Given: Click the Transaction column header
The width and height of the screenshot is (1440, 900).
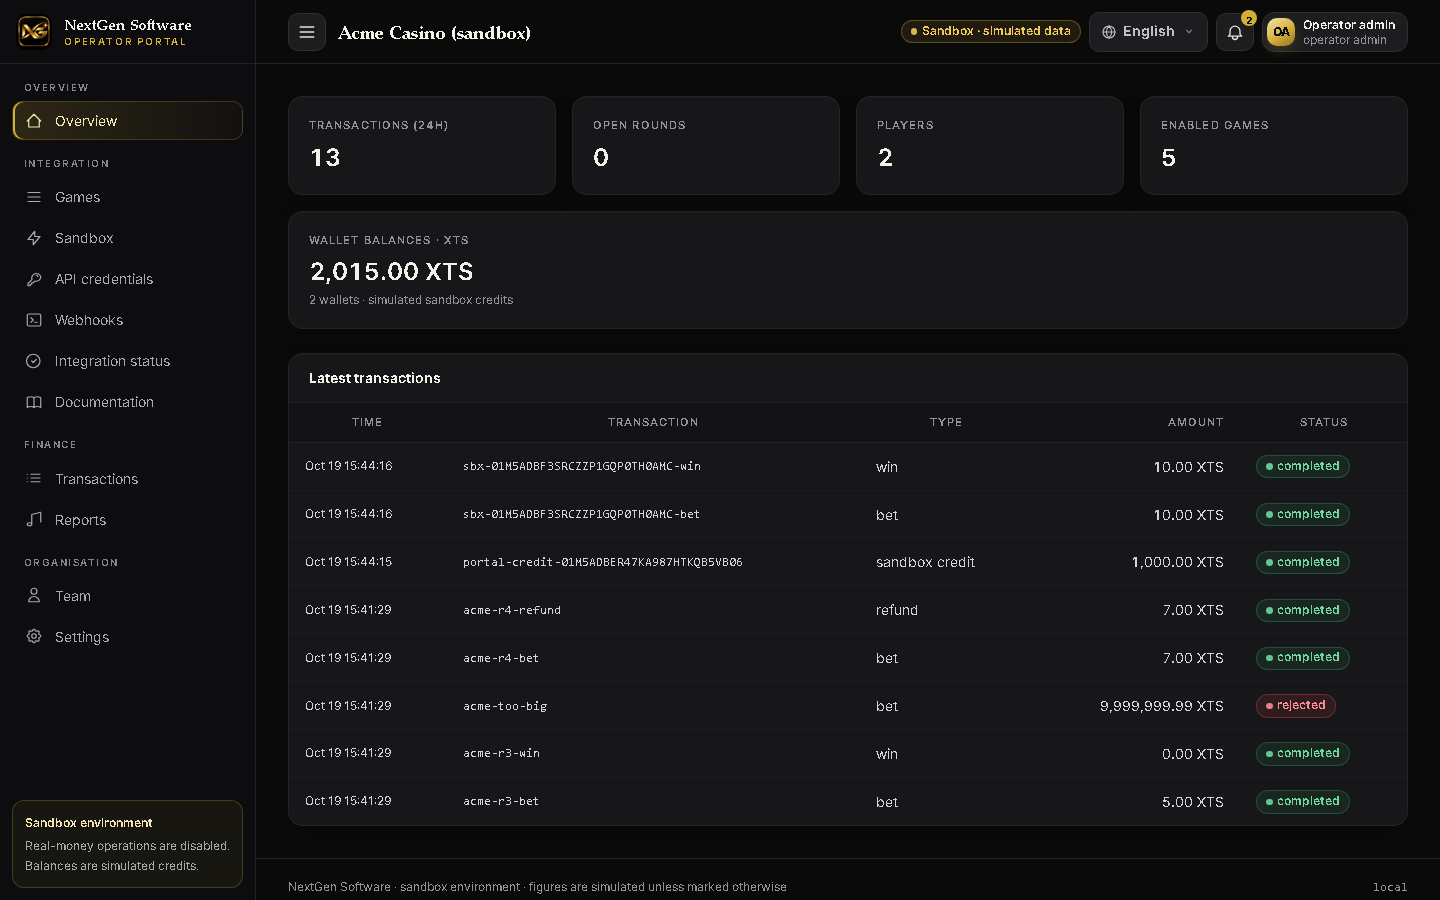Looking at the screenshot, I should [x=653, y=422].
